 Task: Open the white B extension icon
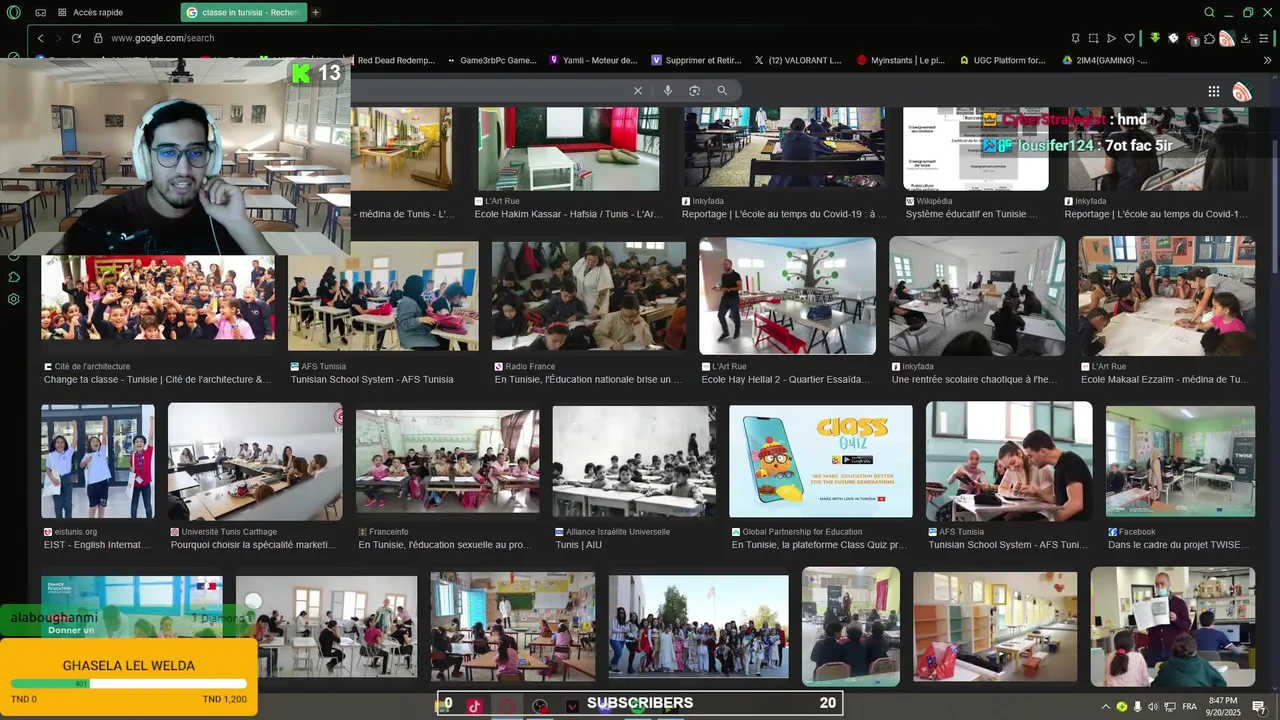coord(1174,38)
